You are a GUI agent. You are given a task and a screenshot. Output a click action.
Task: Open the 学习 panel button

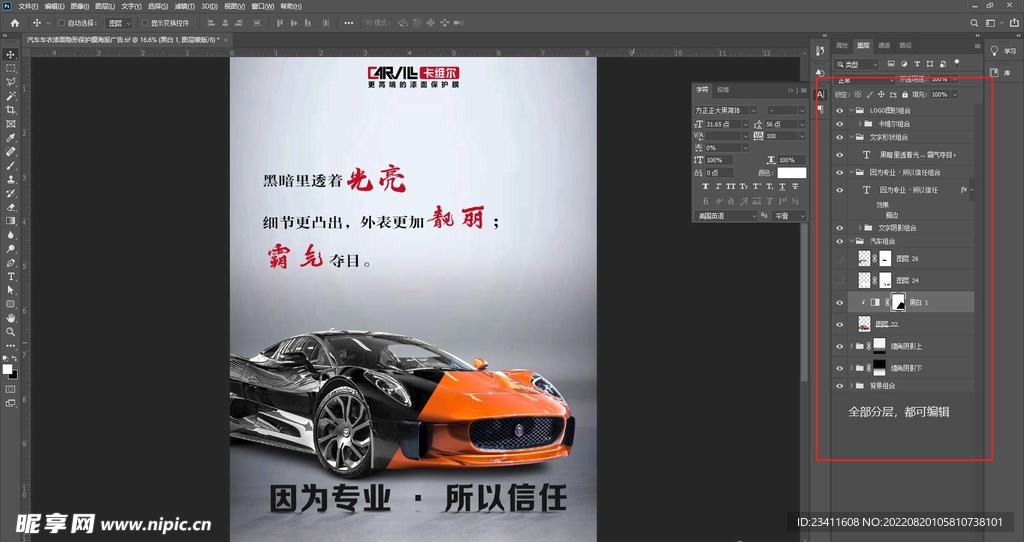point(1004,51)
